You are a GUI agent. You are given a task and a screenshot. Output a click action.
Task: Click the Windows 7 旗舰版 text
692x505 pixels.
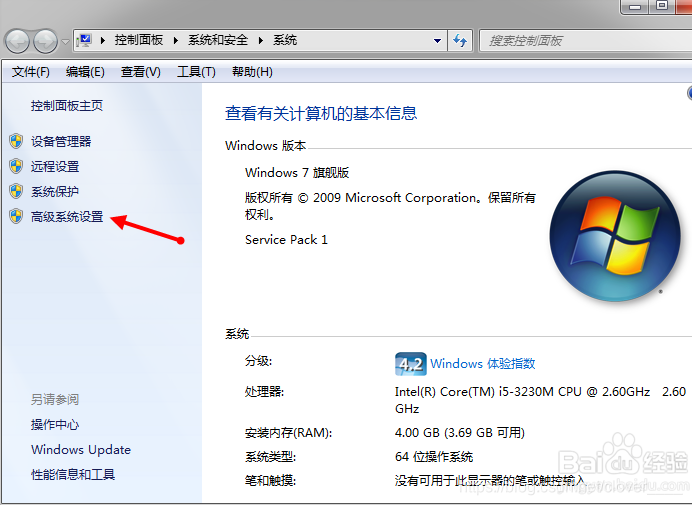(x=297, y=173)
